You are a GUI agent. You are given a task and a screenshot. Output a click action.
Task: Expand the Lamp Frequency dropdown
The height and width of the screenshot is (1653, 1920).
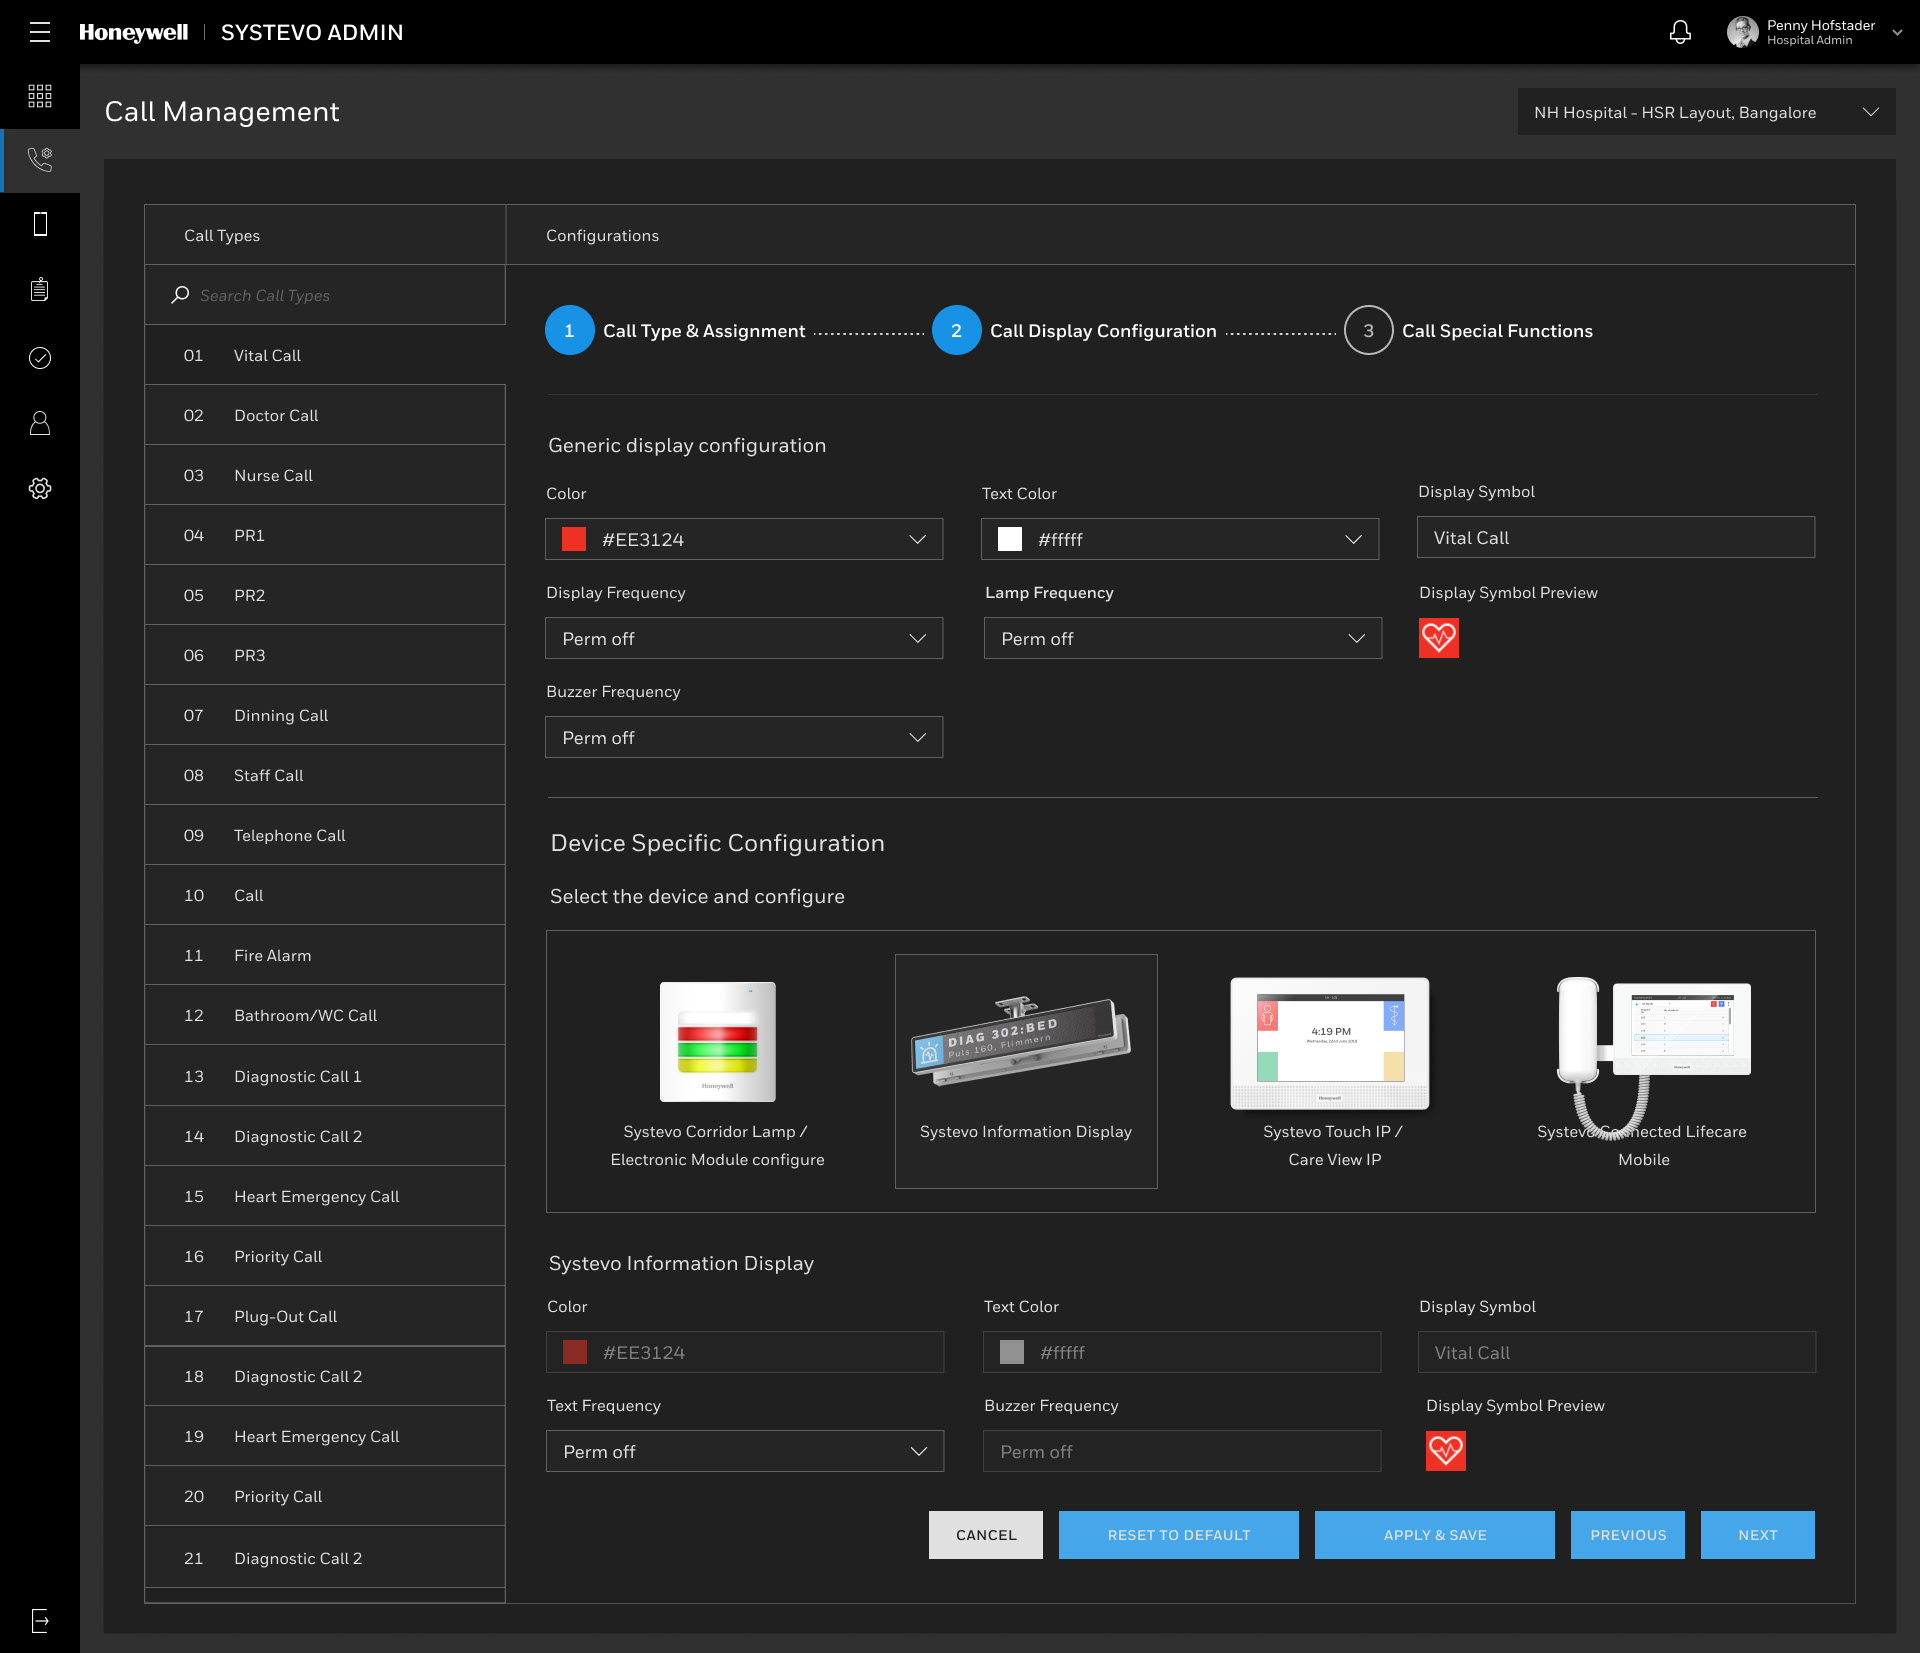pos(1182,638)
